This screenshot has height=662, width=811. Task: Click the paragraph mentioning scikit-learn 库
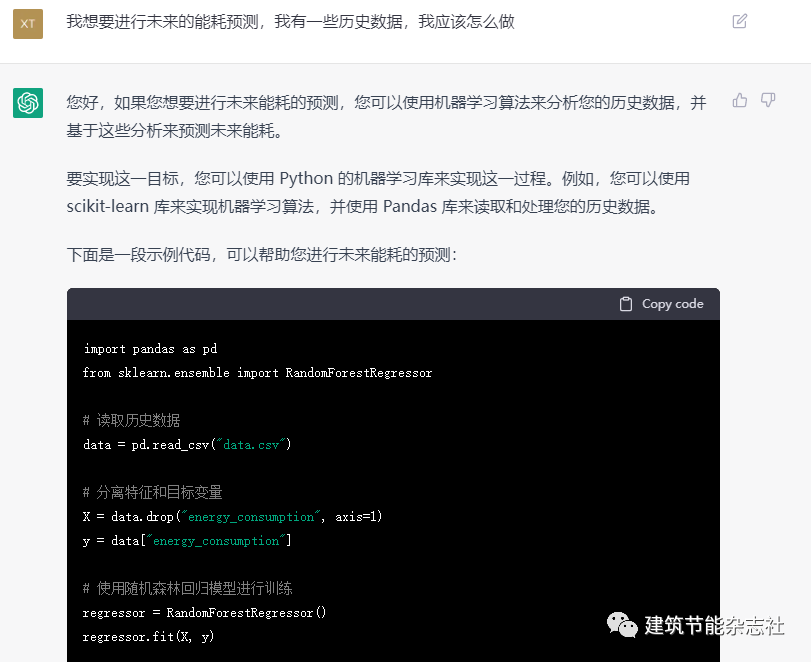(378, 192)
